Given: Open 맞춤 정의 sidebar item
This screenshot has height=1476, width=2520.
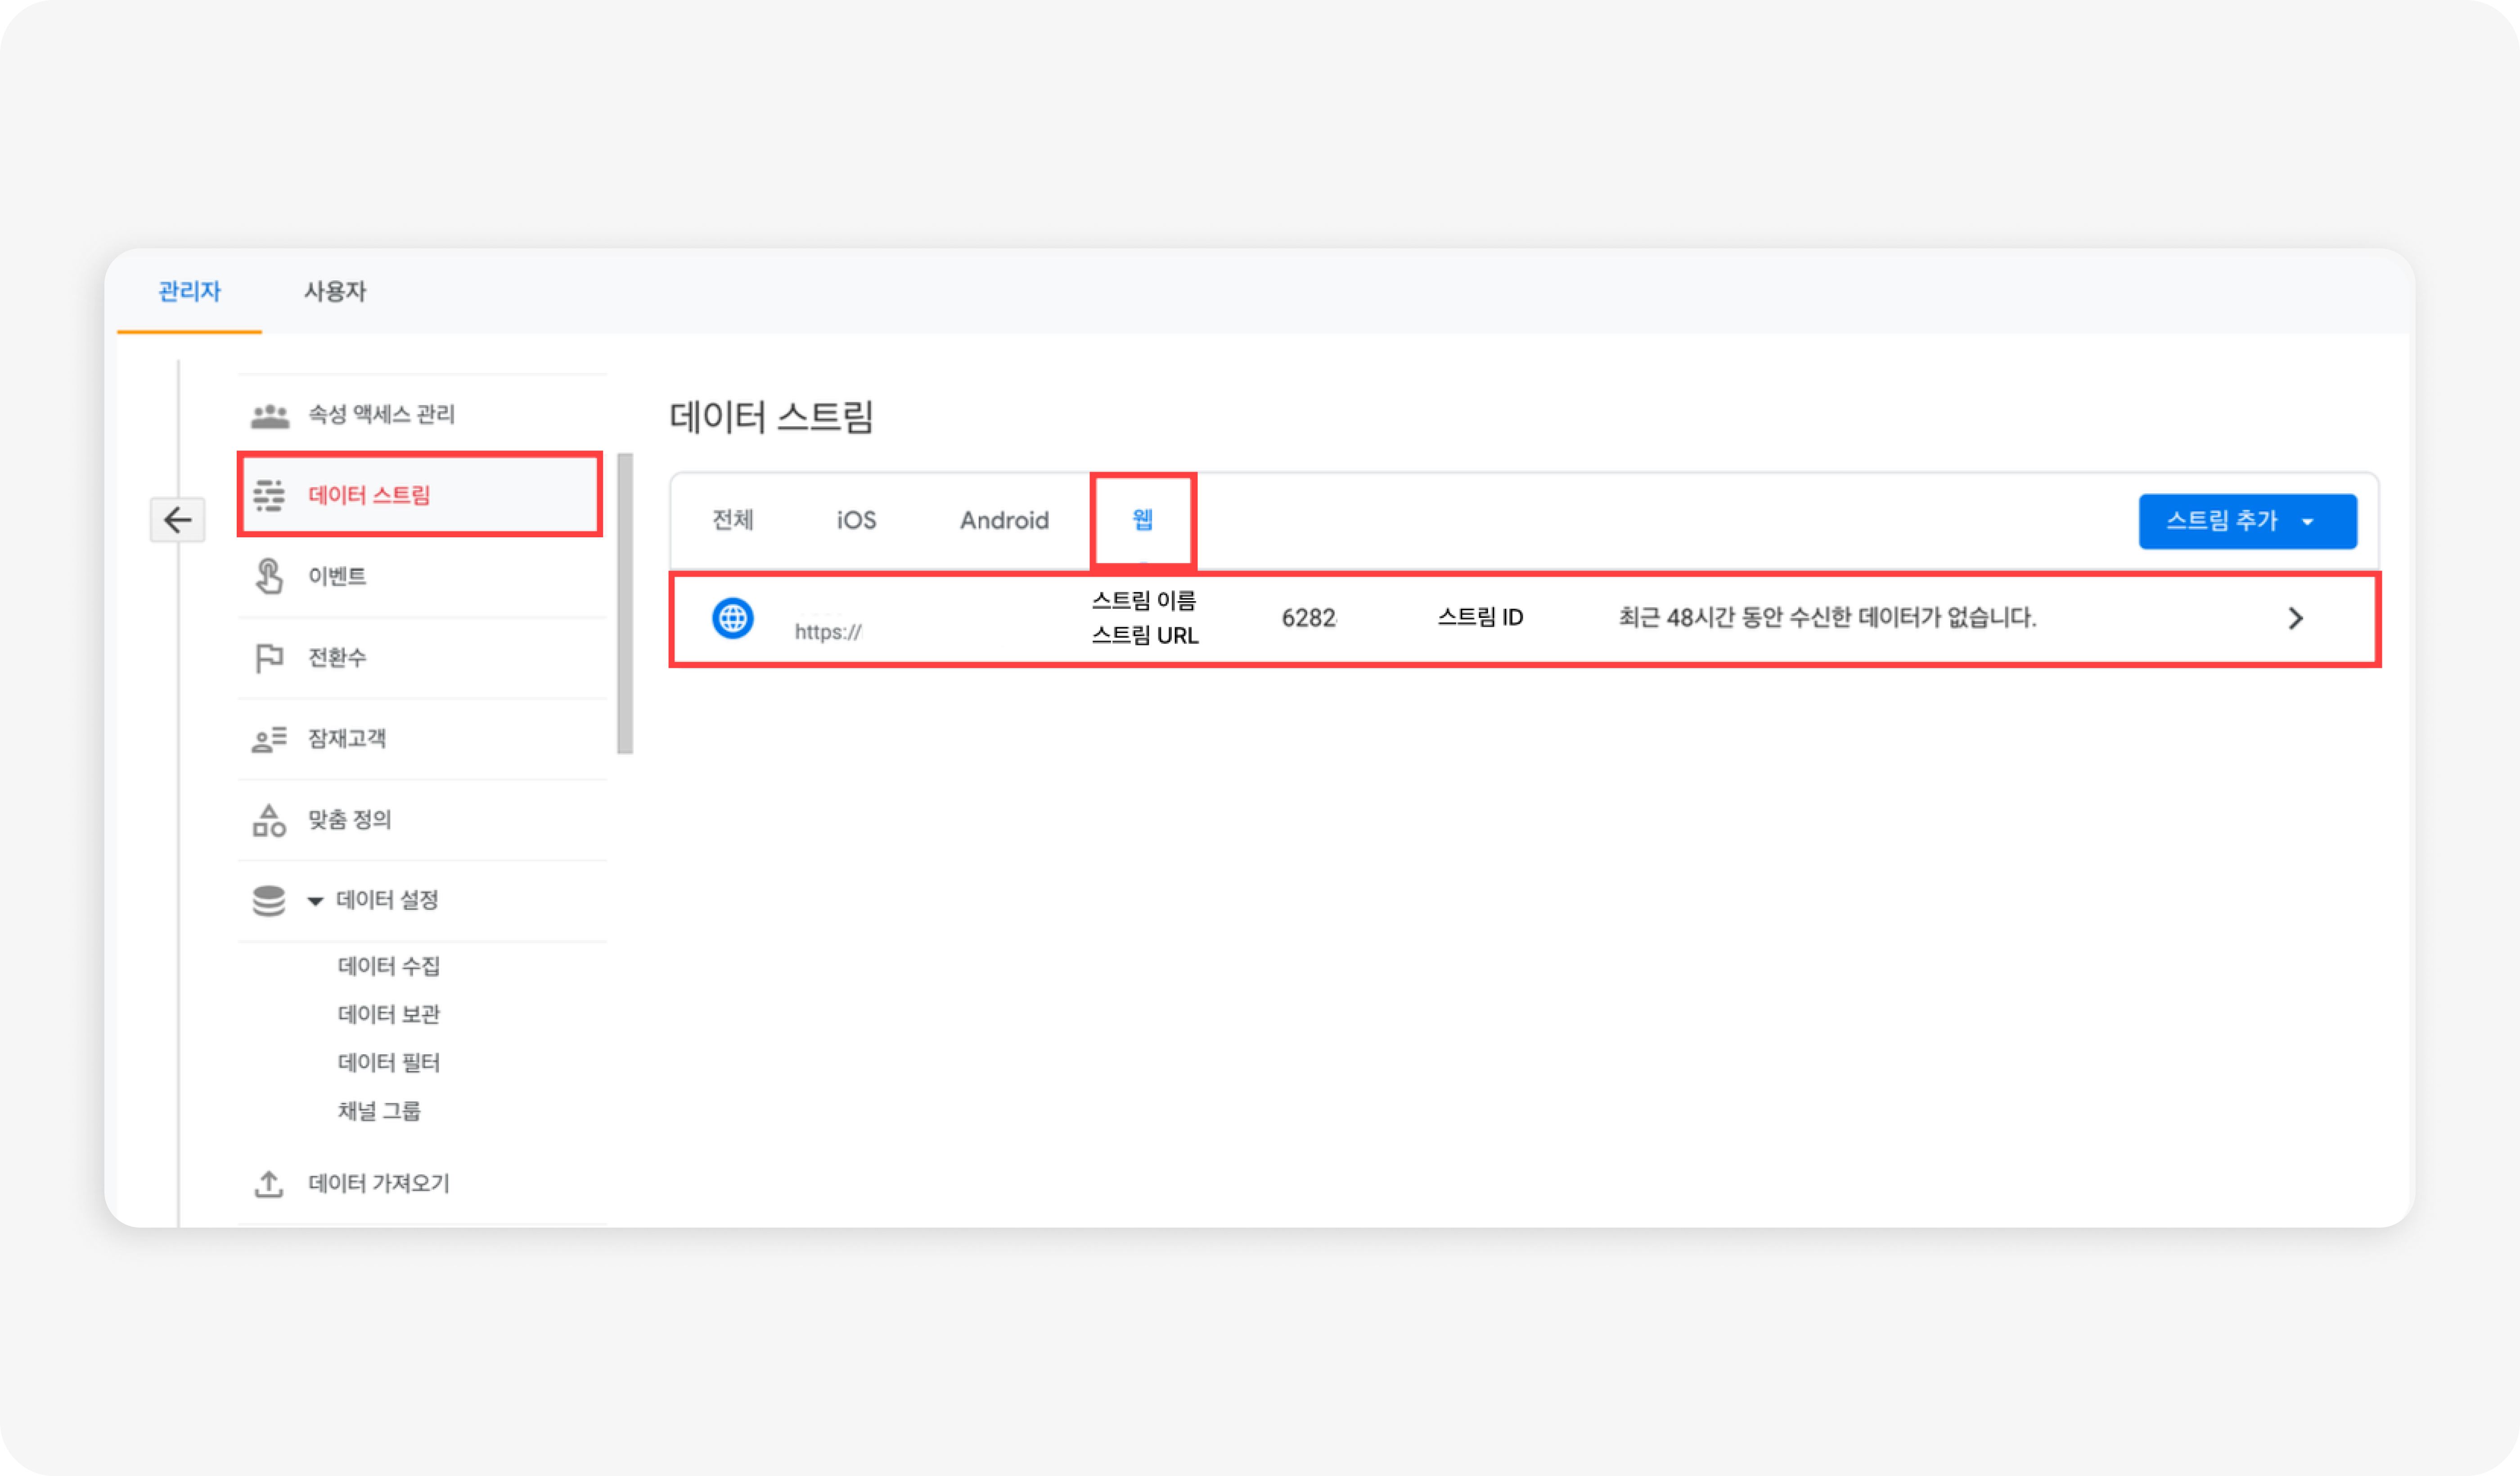Looking at the screenshot, I should [422, 819].
